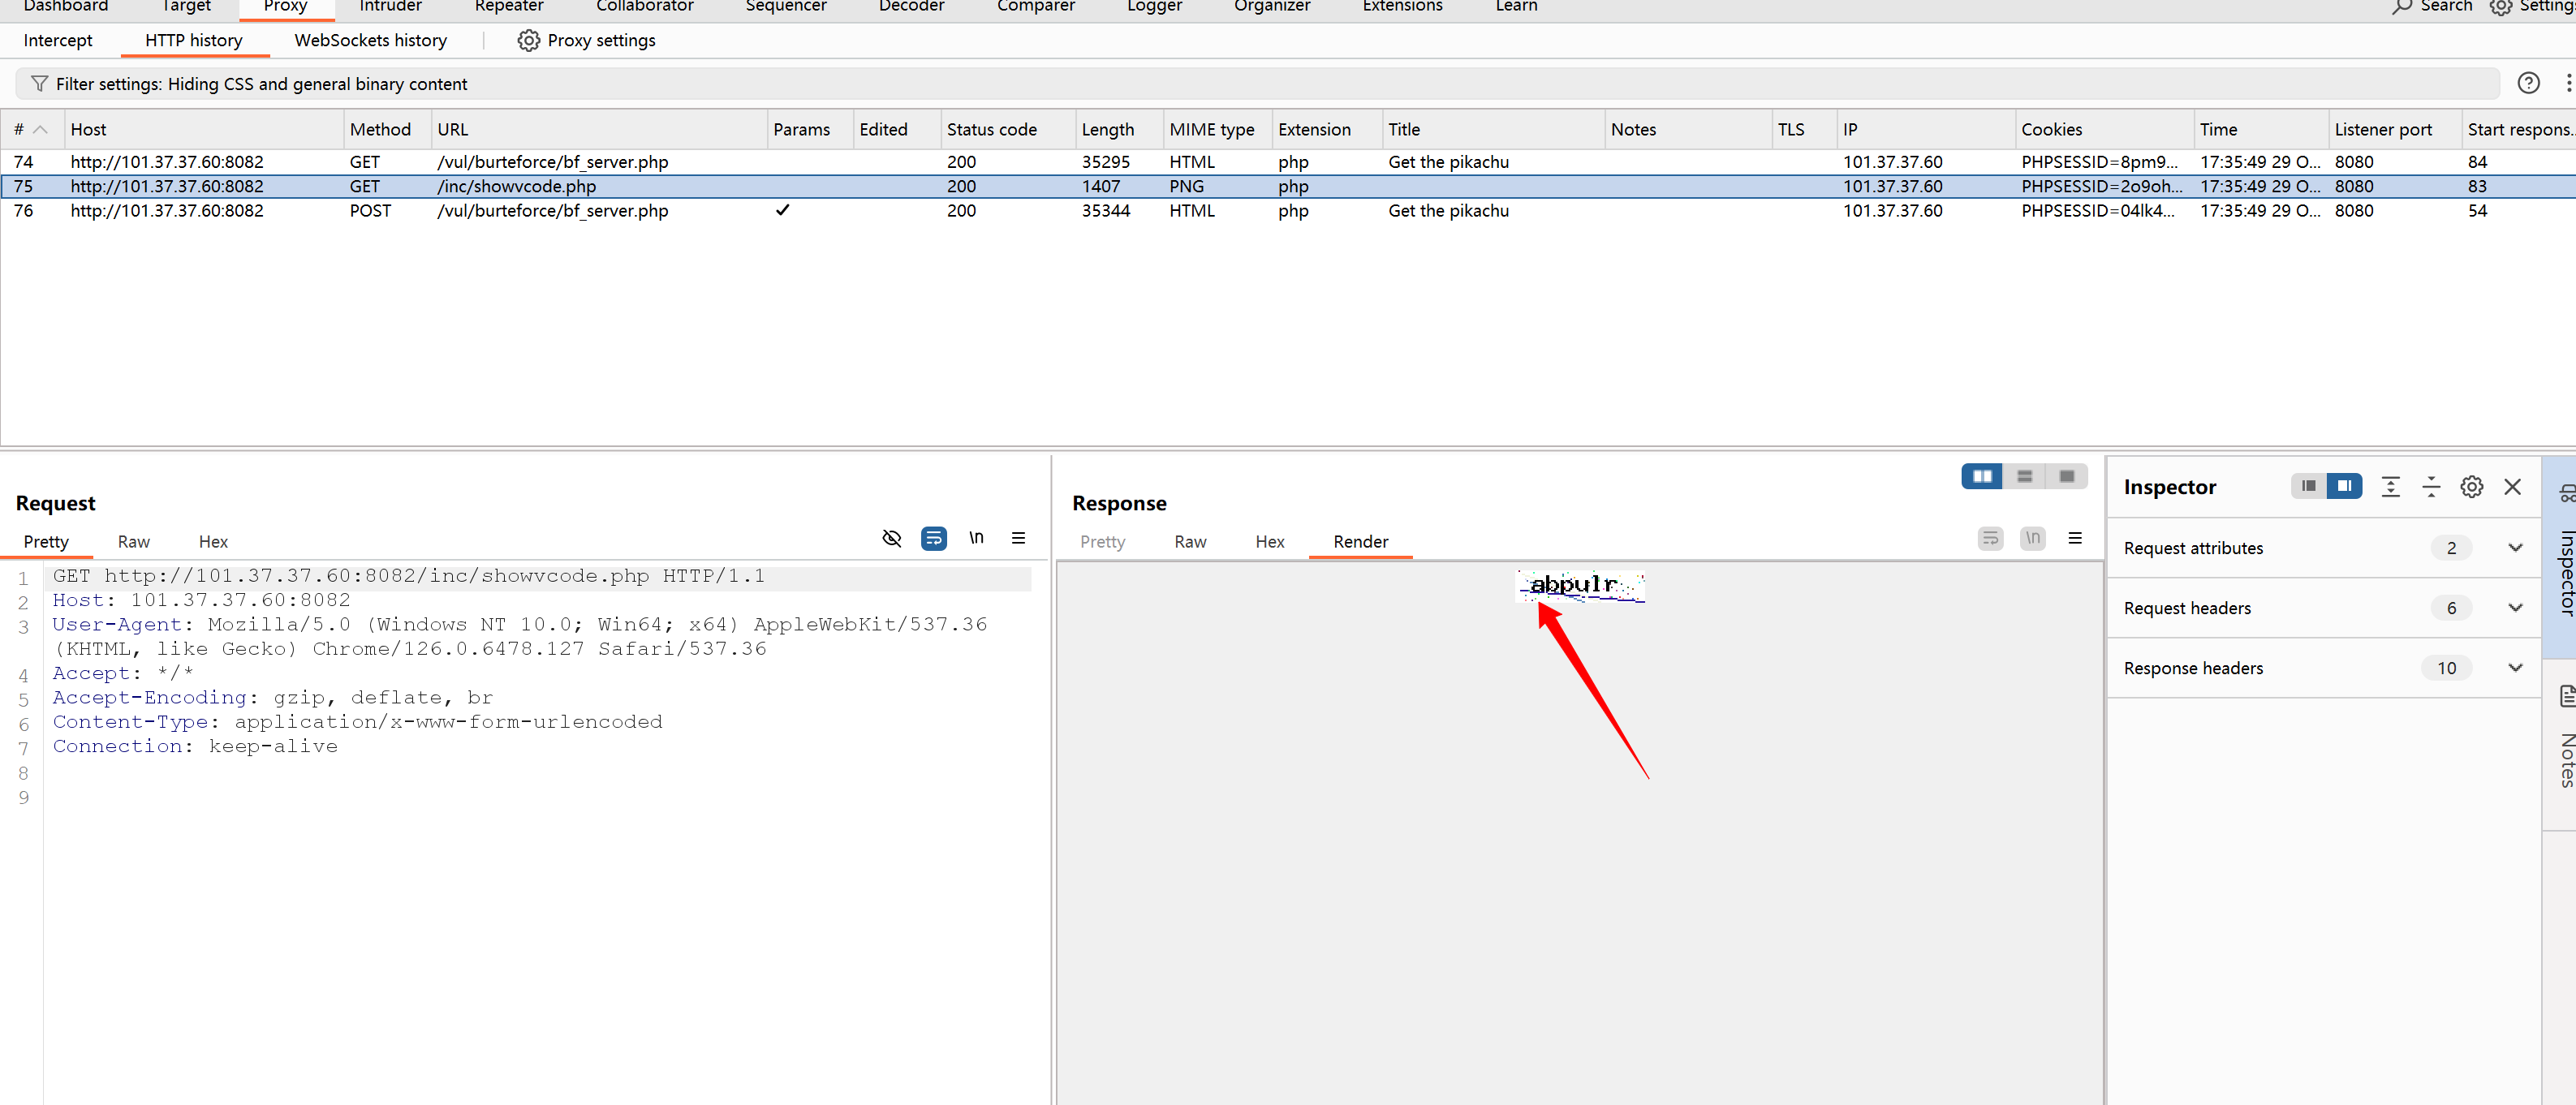Expand the Response headers section
This screenshot has height=1105, width=2576.
(2515, 668)
